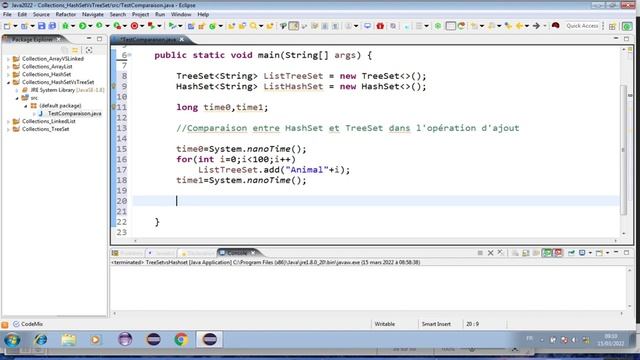This screenshot has height=360, width=640.
Task: Open the Navigate menu
Action: [x=93, y=14]
